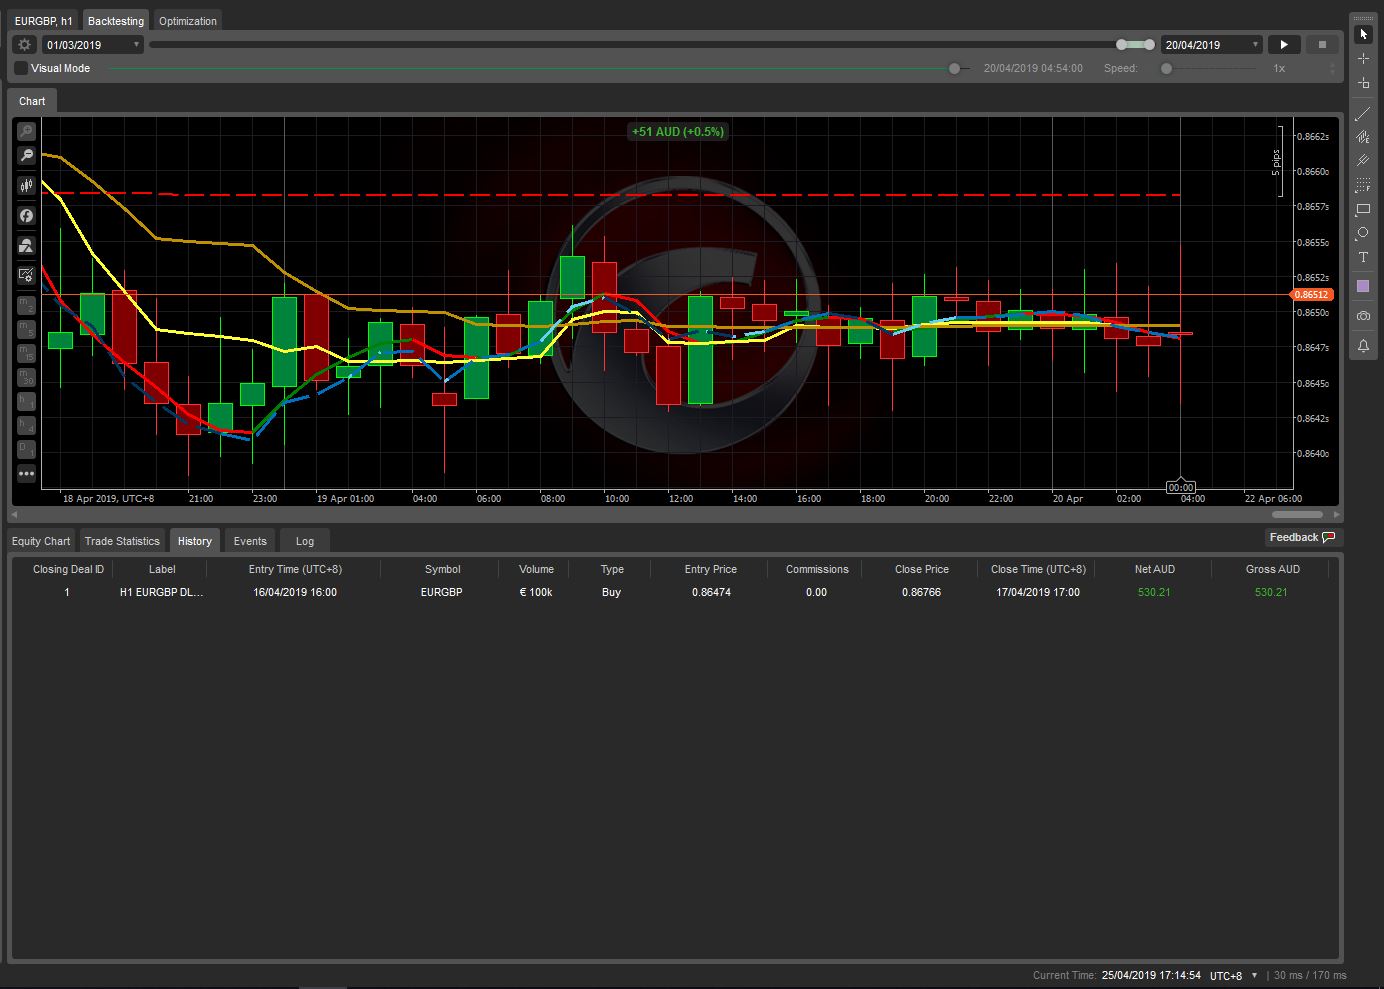This screenshot has height=989, width=1384.
Task: Select the Andrews pitchfork tool
Action: [1363, 161]
